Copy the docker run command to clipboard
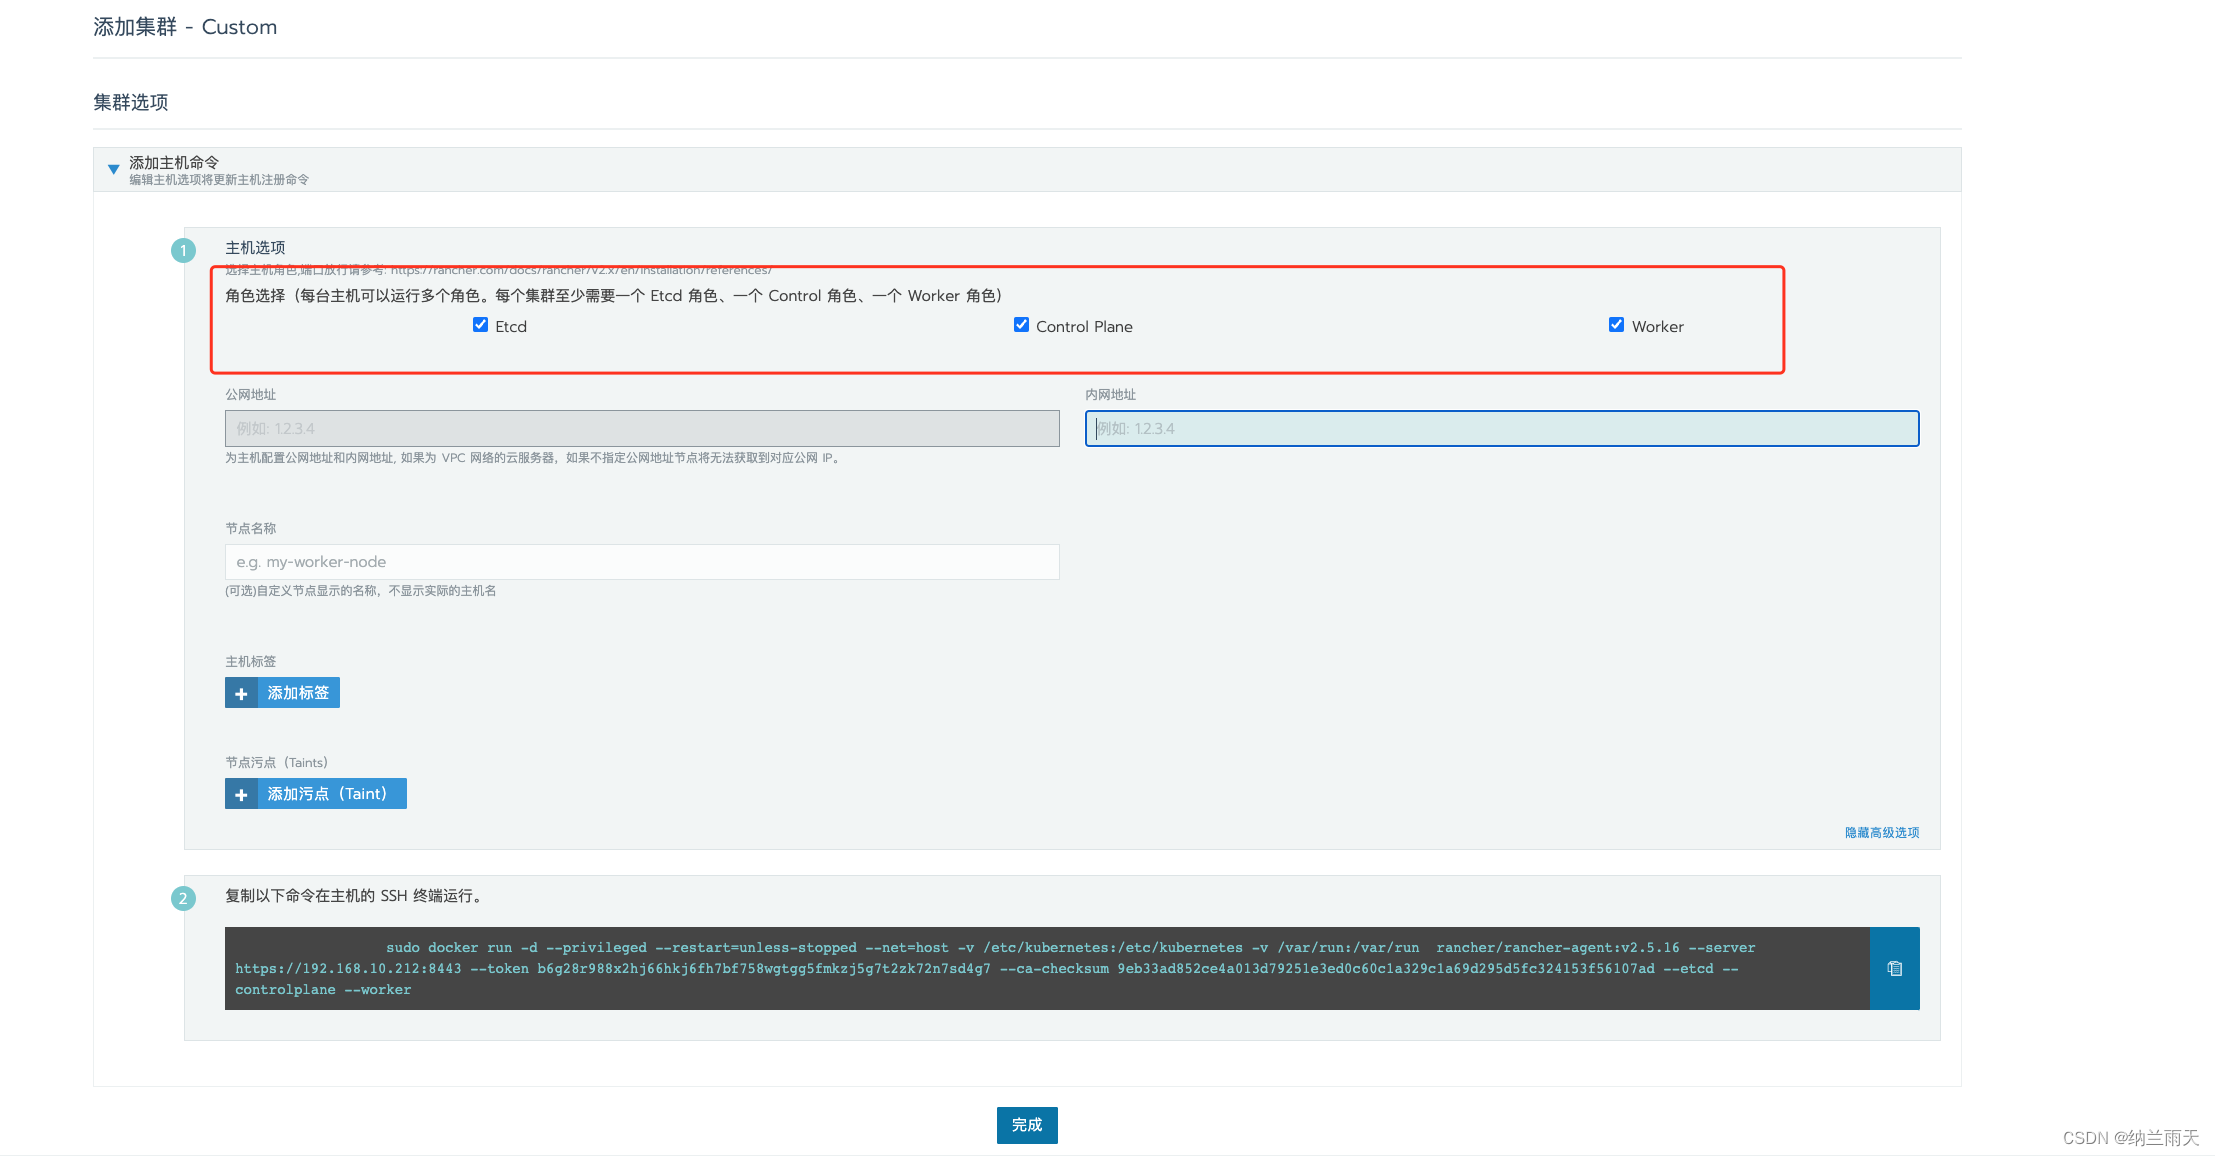The width and height of the screenshot is (2215, 1156). pos(1894,968)
